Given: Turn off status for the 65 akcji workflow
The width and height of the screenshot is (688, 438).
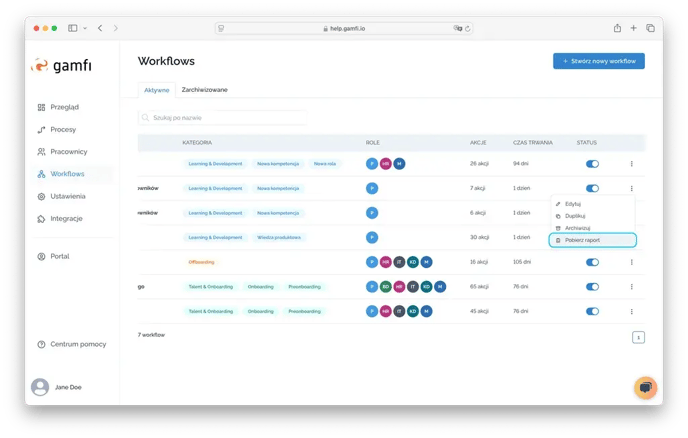Looking at the screenshot, I should click(x=592, y=286).
